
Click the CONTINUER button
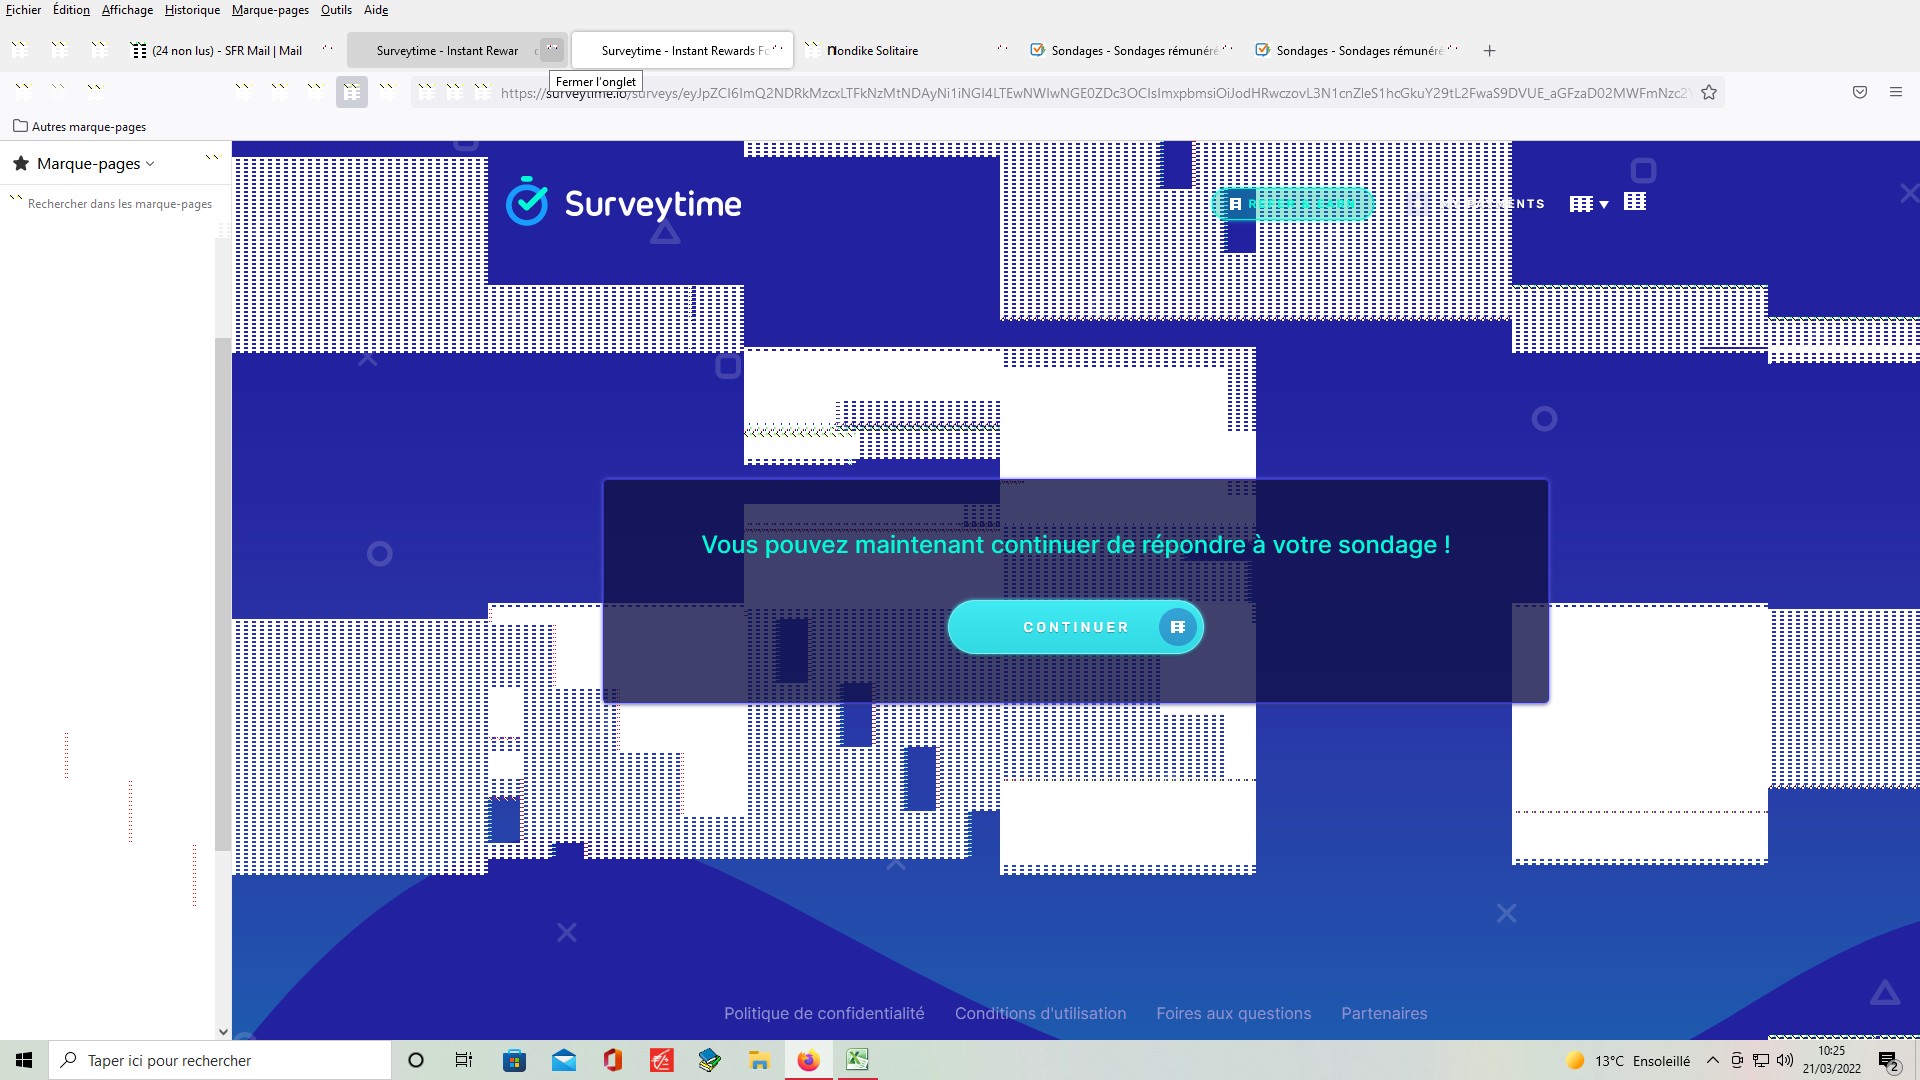(x=1075, y=627)
